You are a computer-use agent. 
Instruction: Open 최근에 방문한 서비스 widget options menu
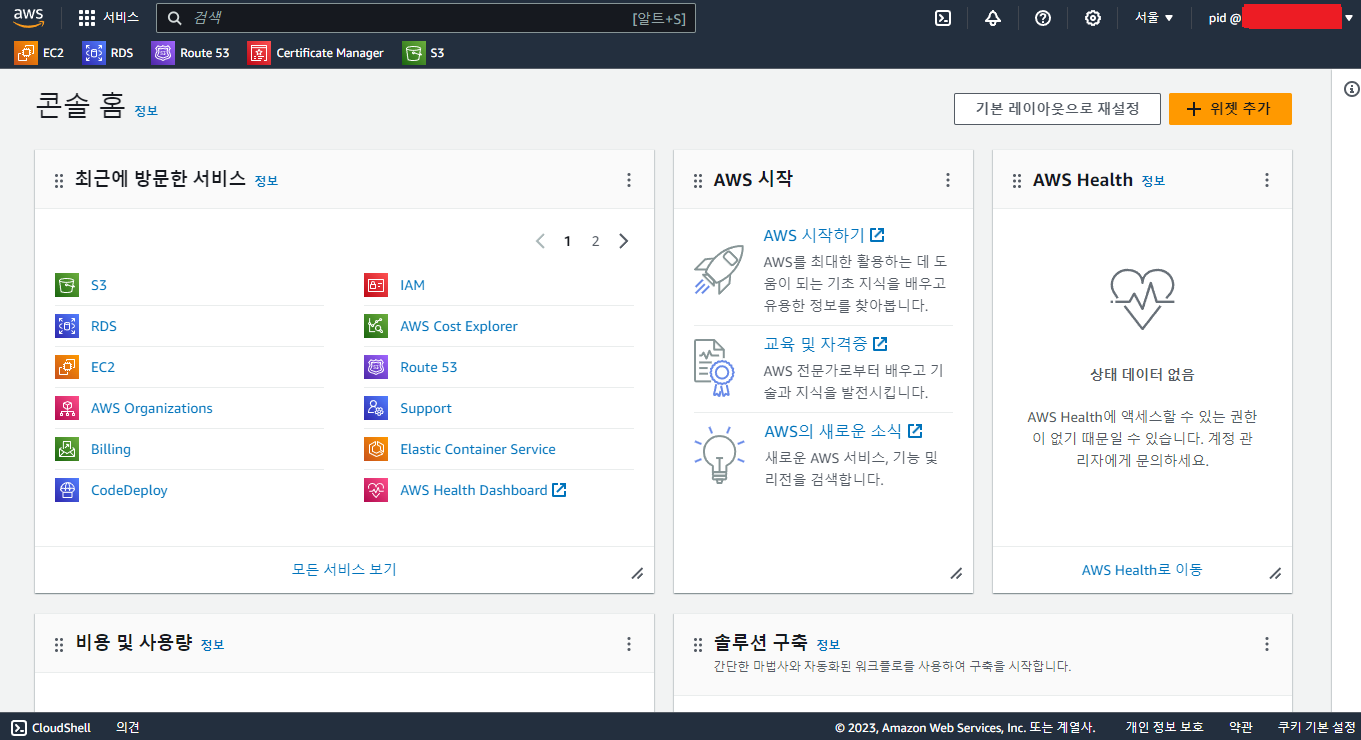coord(629,180)
